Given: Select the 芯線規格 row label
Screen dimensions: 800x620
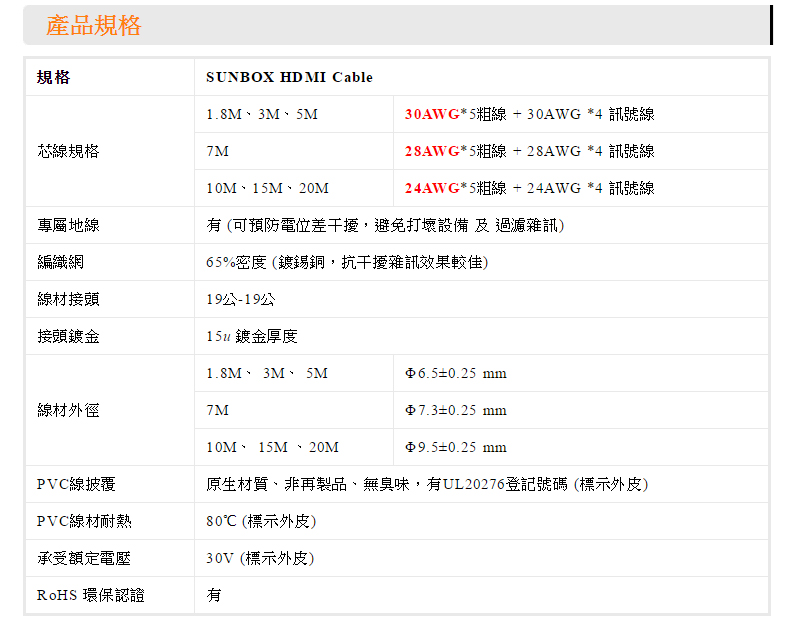Looking at the screenshot, I should click(68, 151).
